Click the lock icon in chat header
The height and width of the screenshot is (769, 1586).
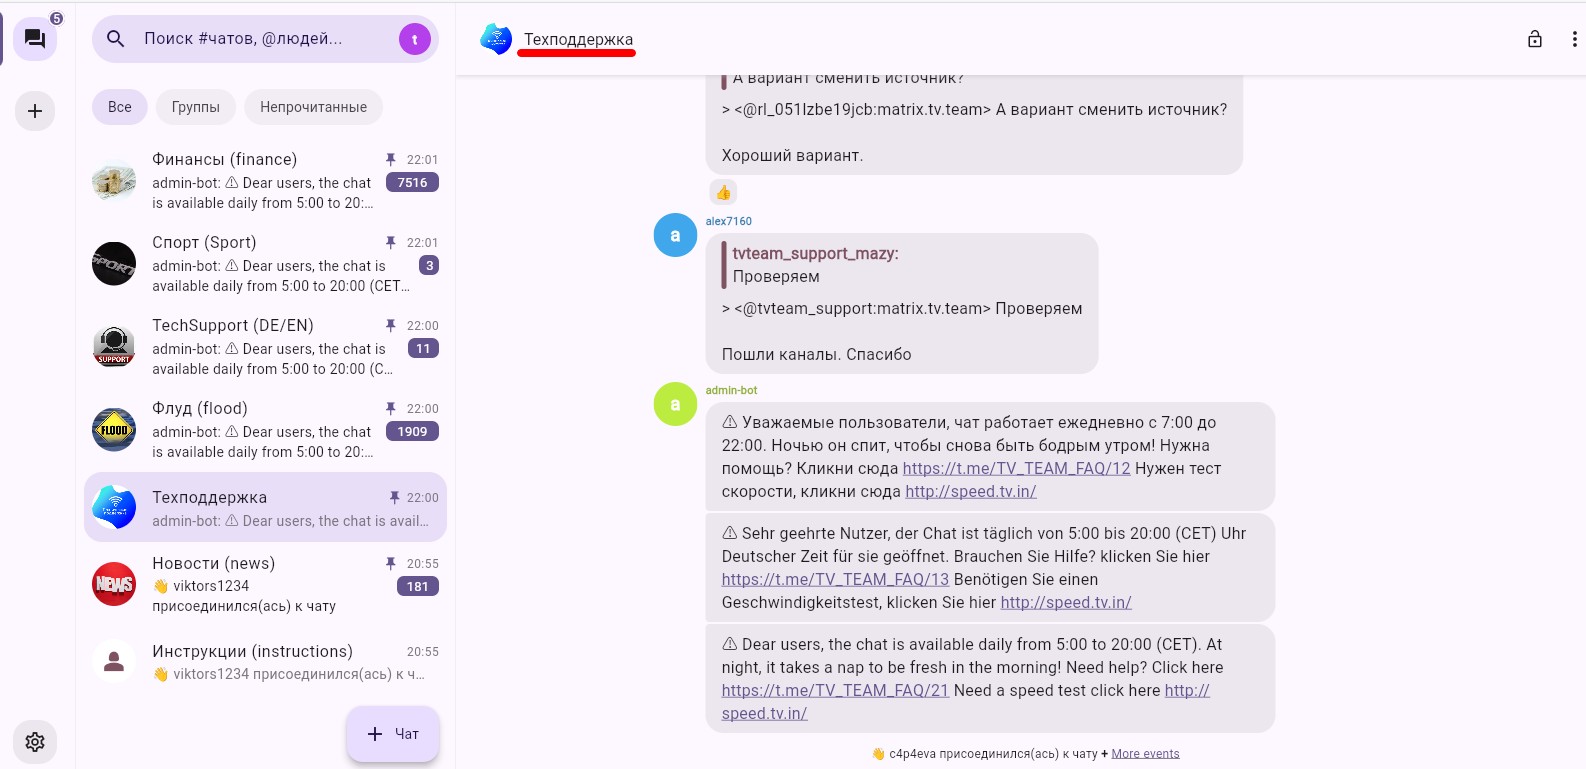1534,39
